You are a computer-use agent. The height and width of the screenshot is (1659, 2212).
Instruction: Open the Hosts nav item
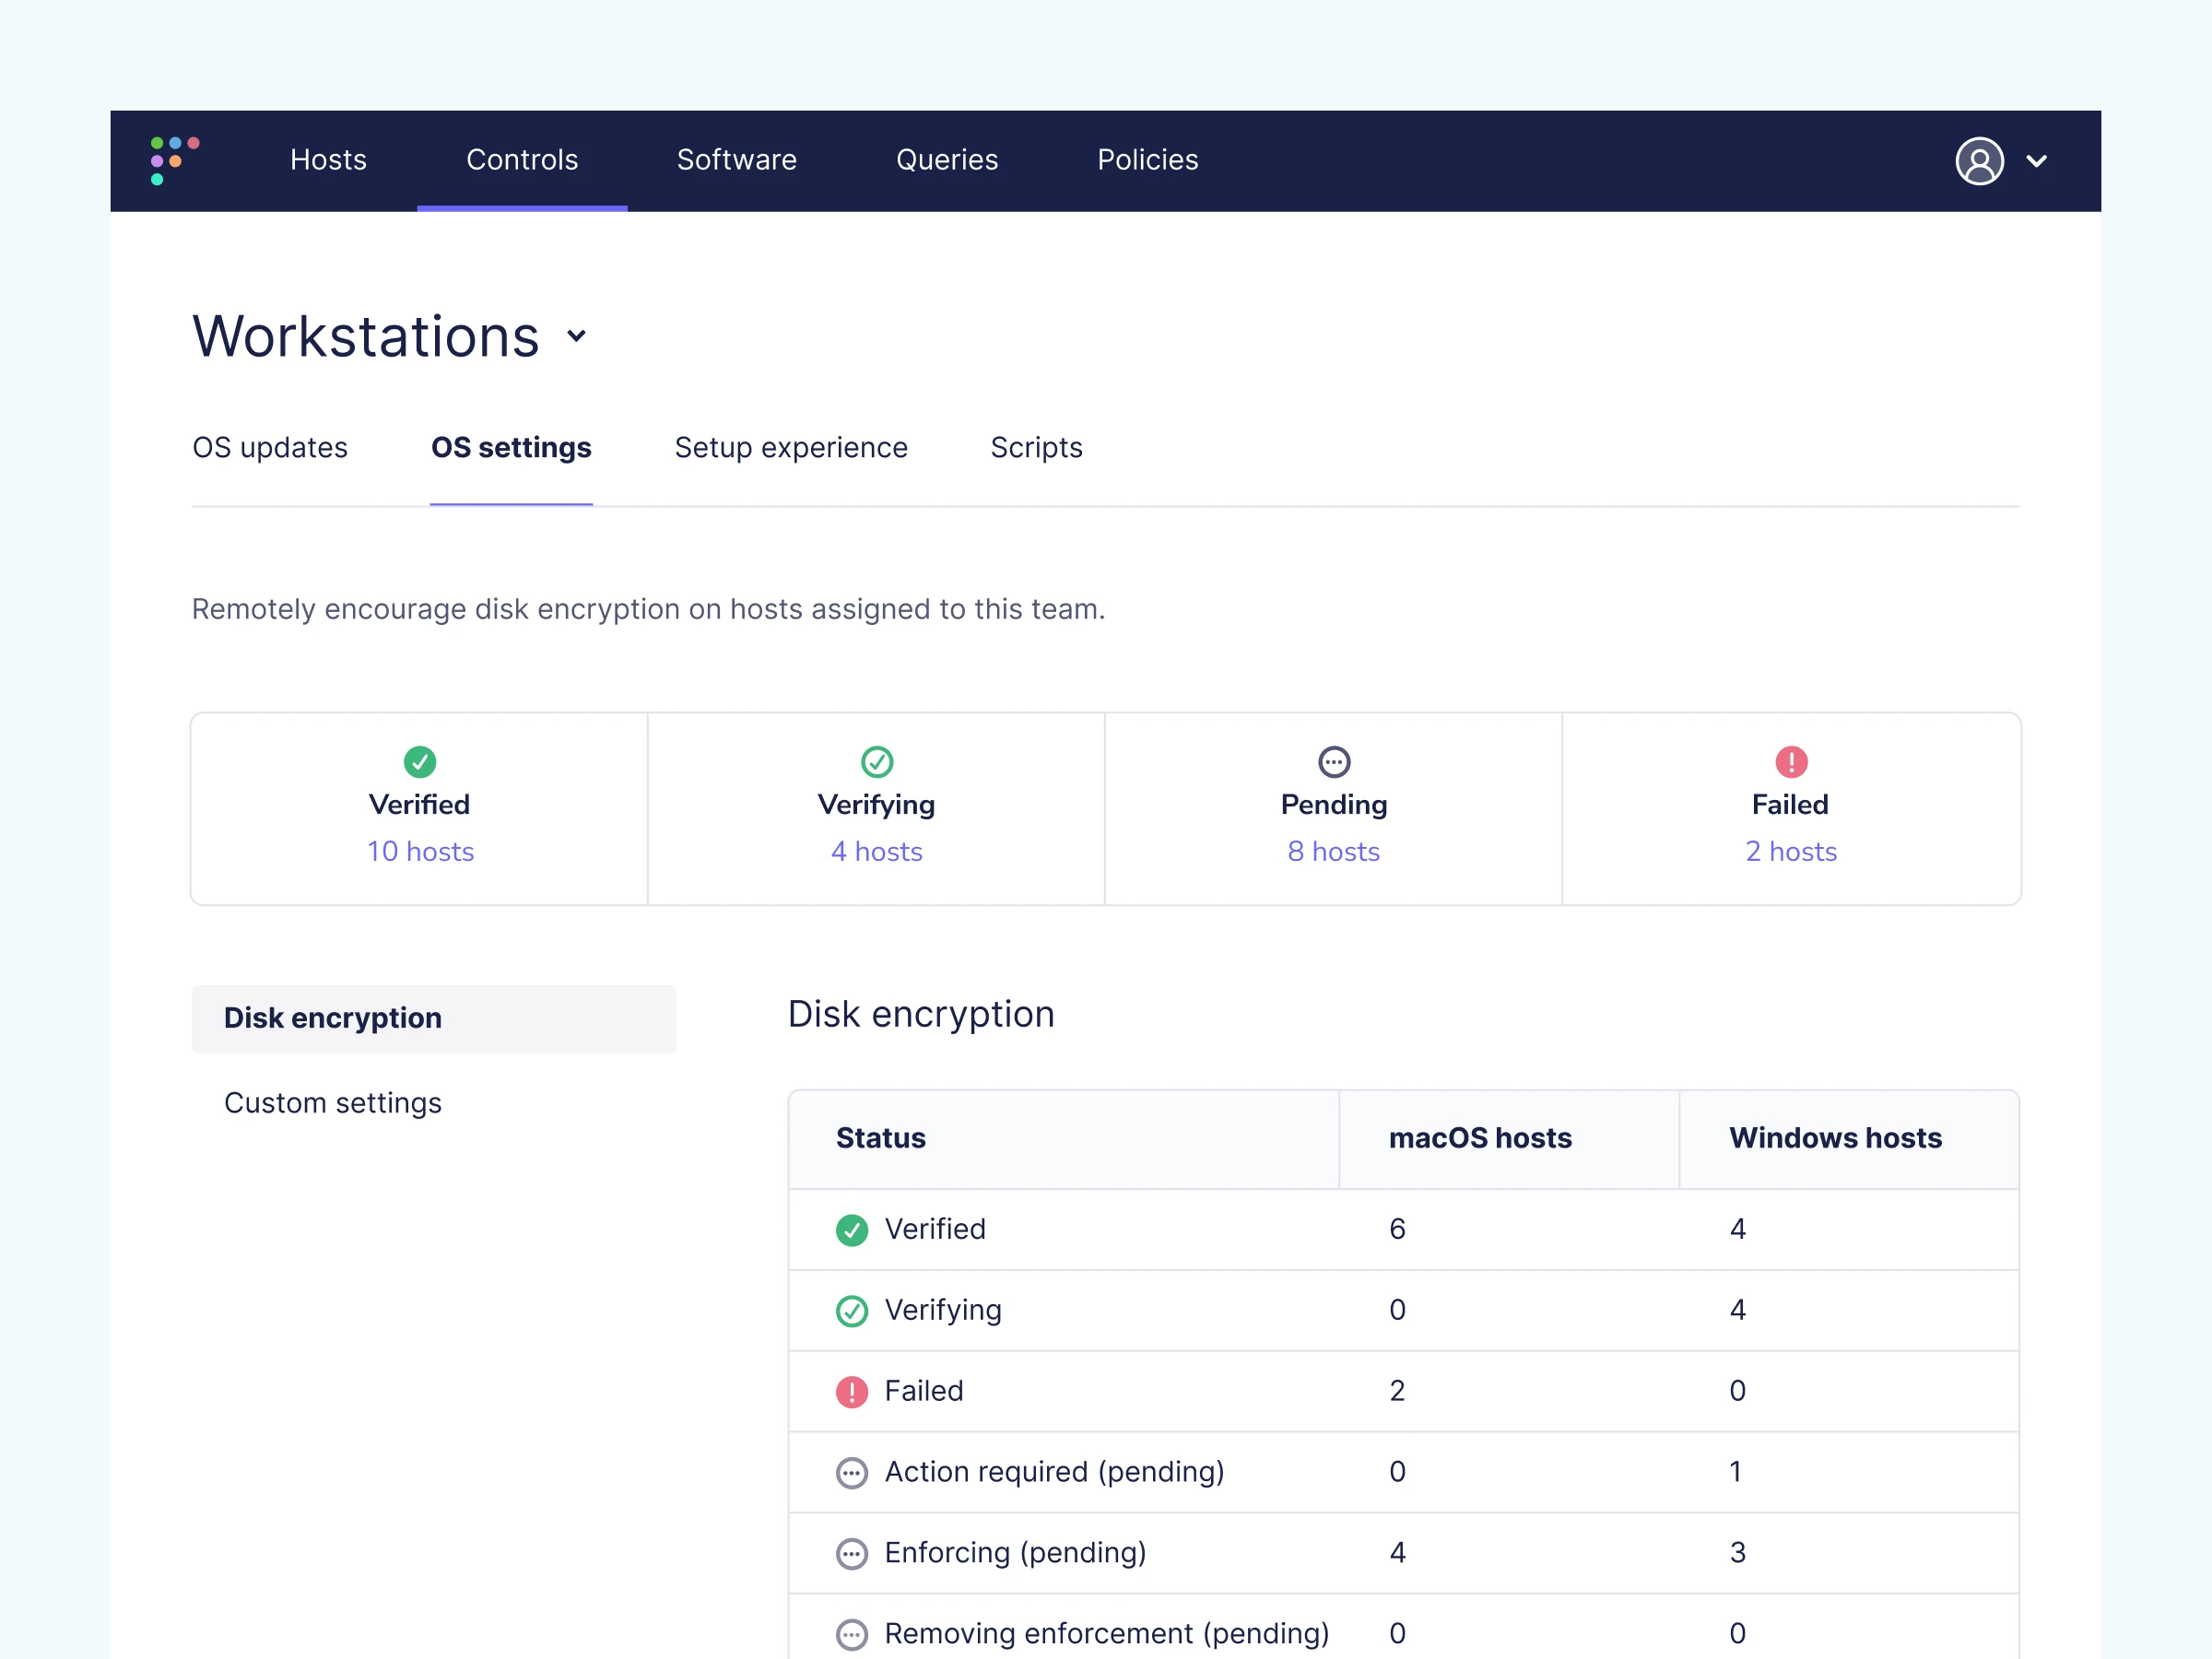click(328, 160)
